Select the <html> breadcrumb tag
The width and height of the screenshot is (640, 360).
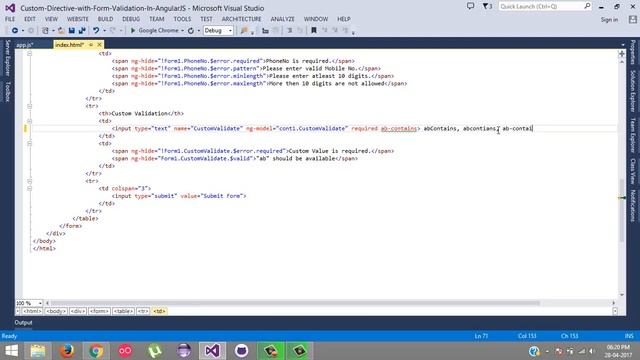point(32,311)
